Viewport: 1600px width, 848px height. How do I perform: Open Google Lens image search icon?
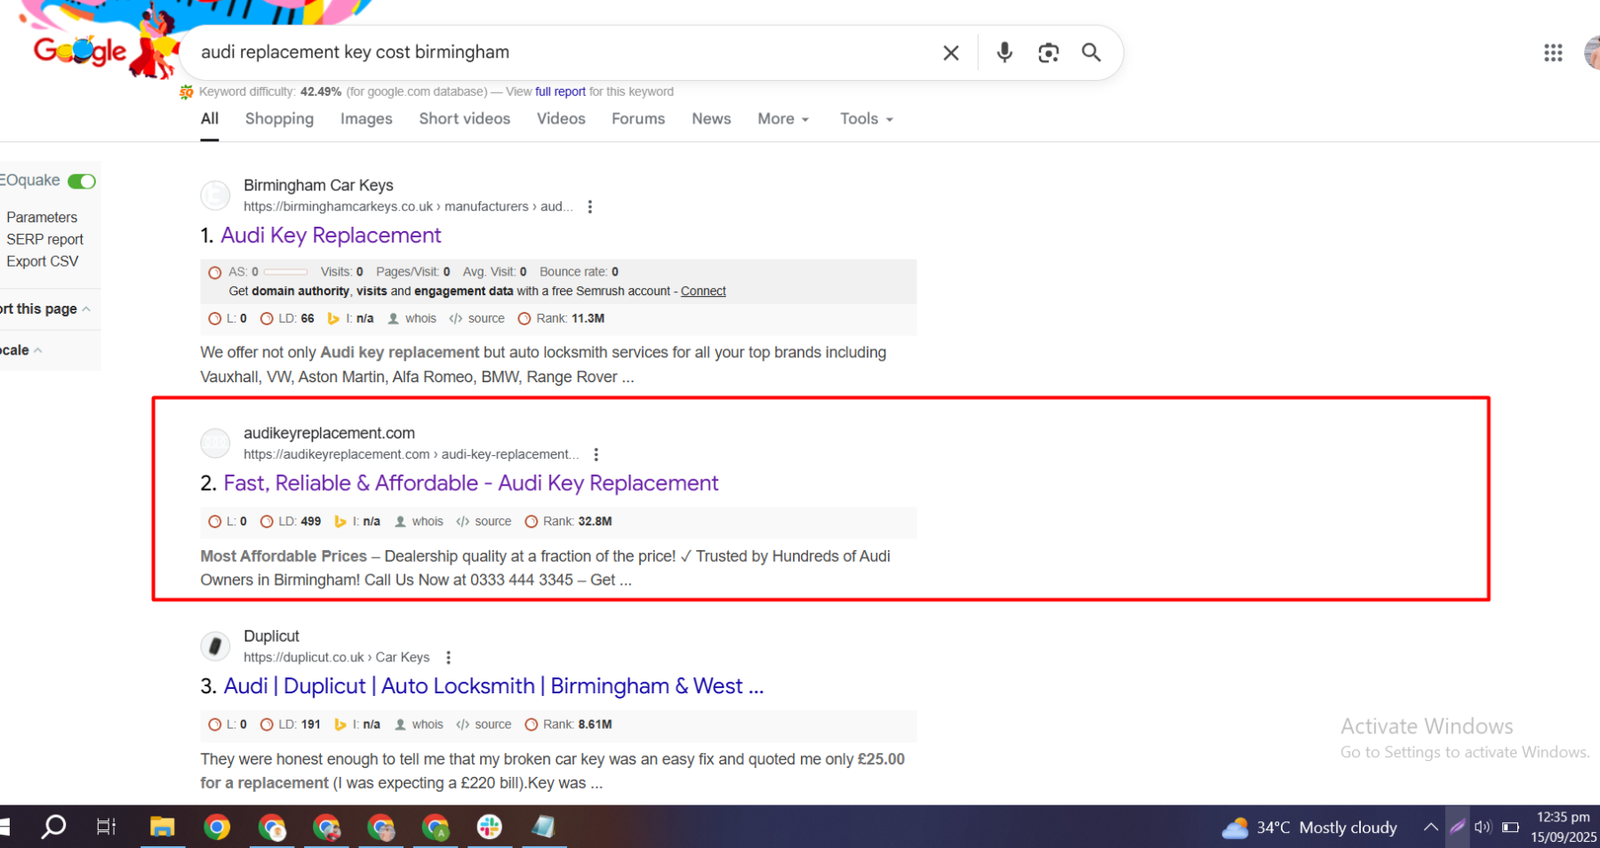(1048, 53)
